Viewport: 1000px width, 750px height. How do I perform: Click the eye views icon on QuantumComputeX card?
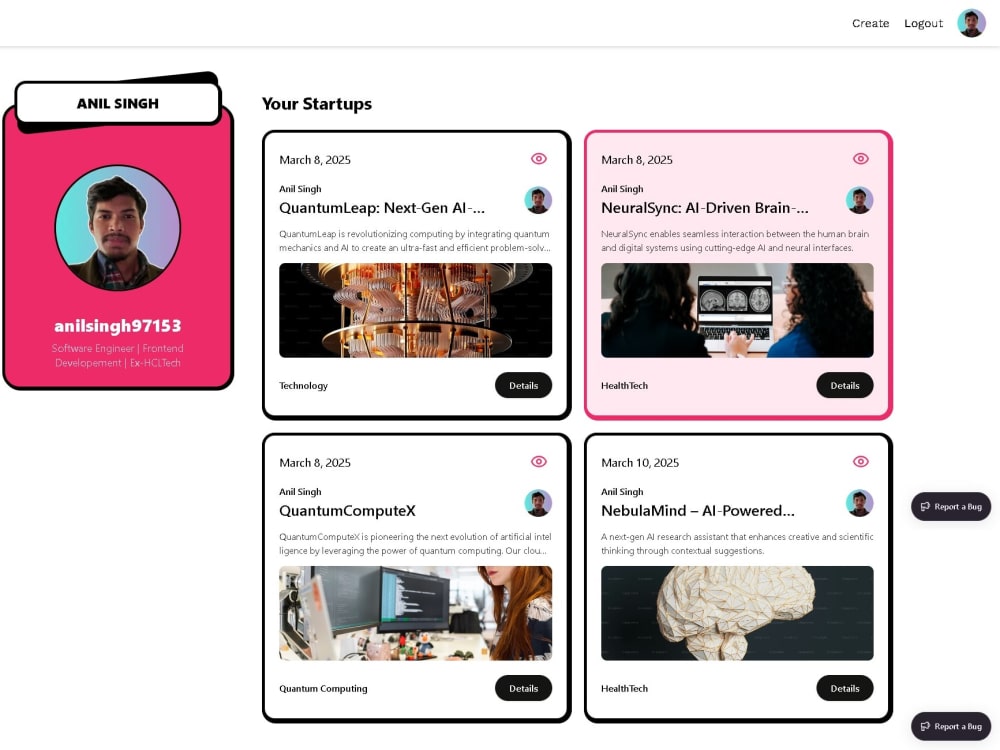539,462
